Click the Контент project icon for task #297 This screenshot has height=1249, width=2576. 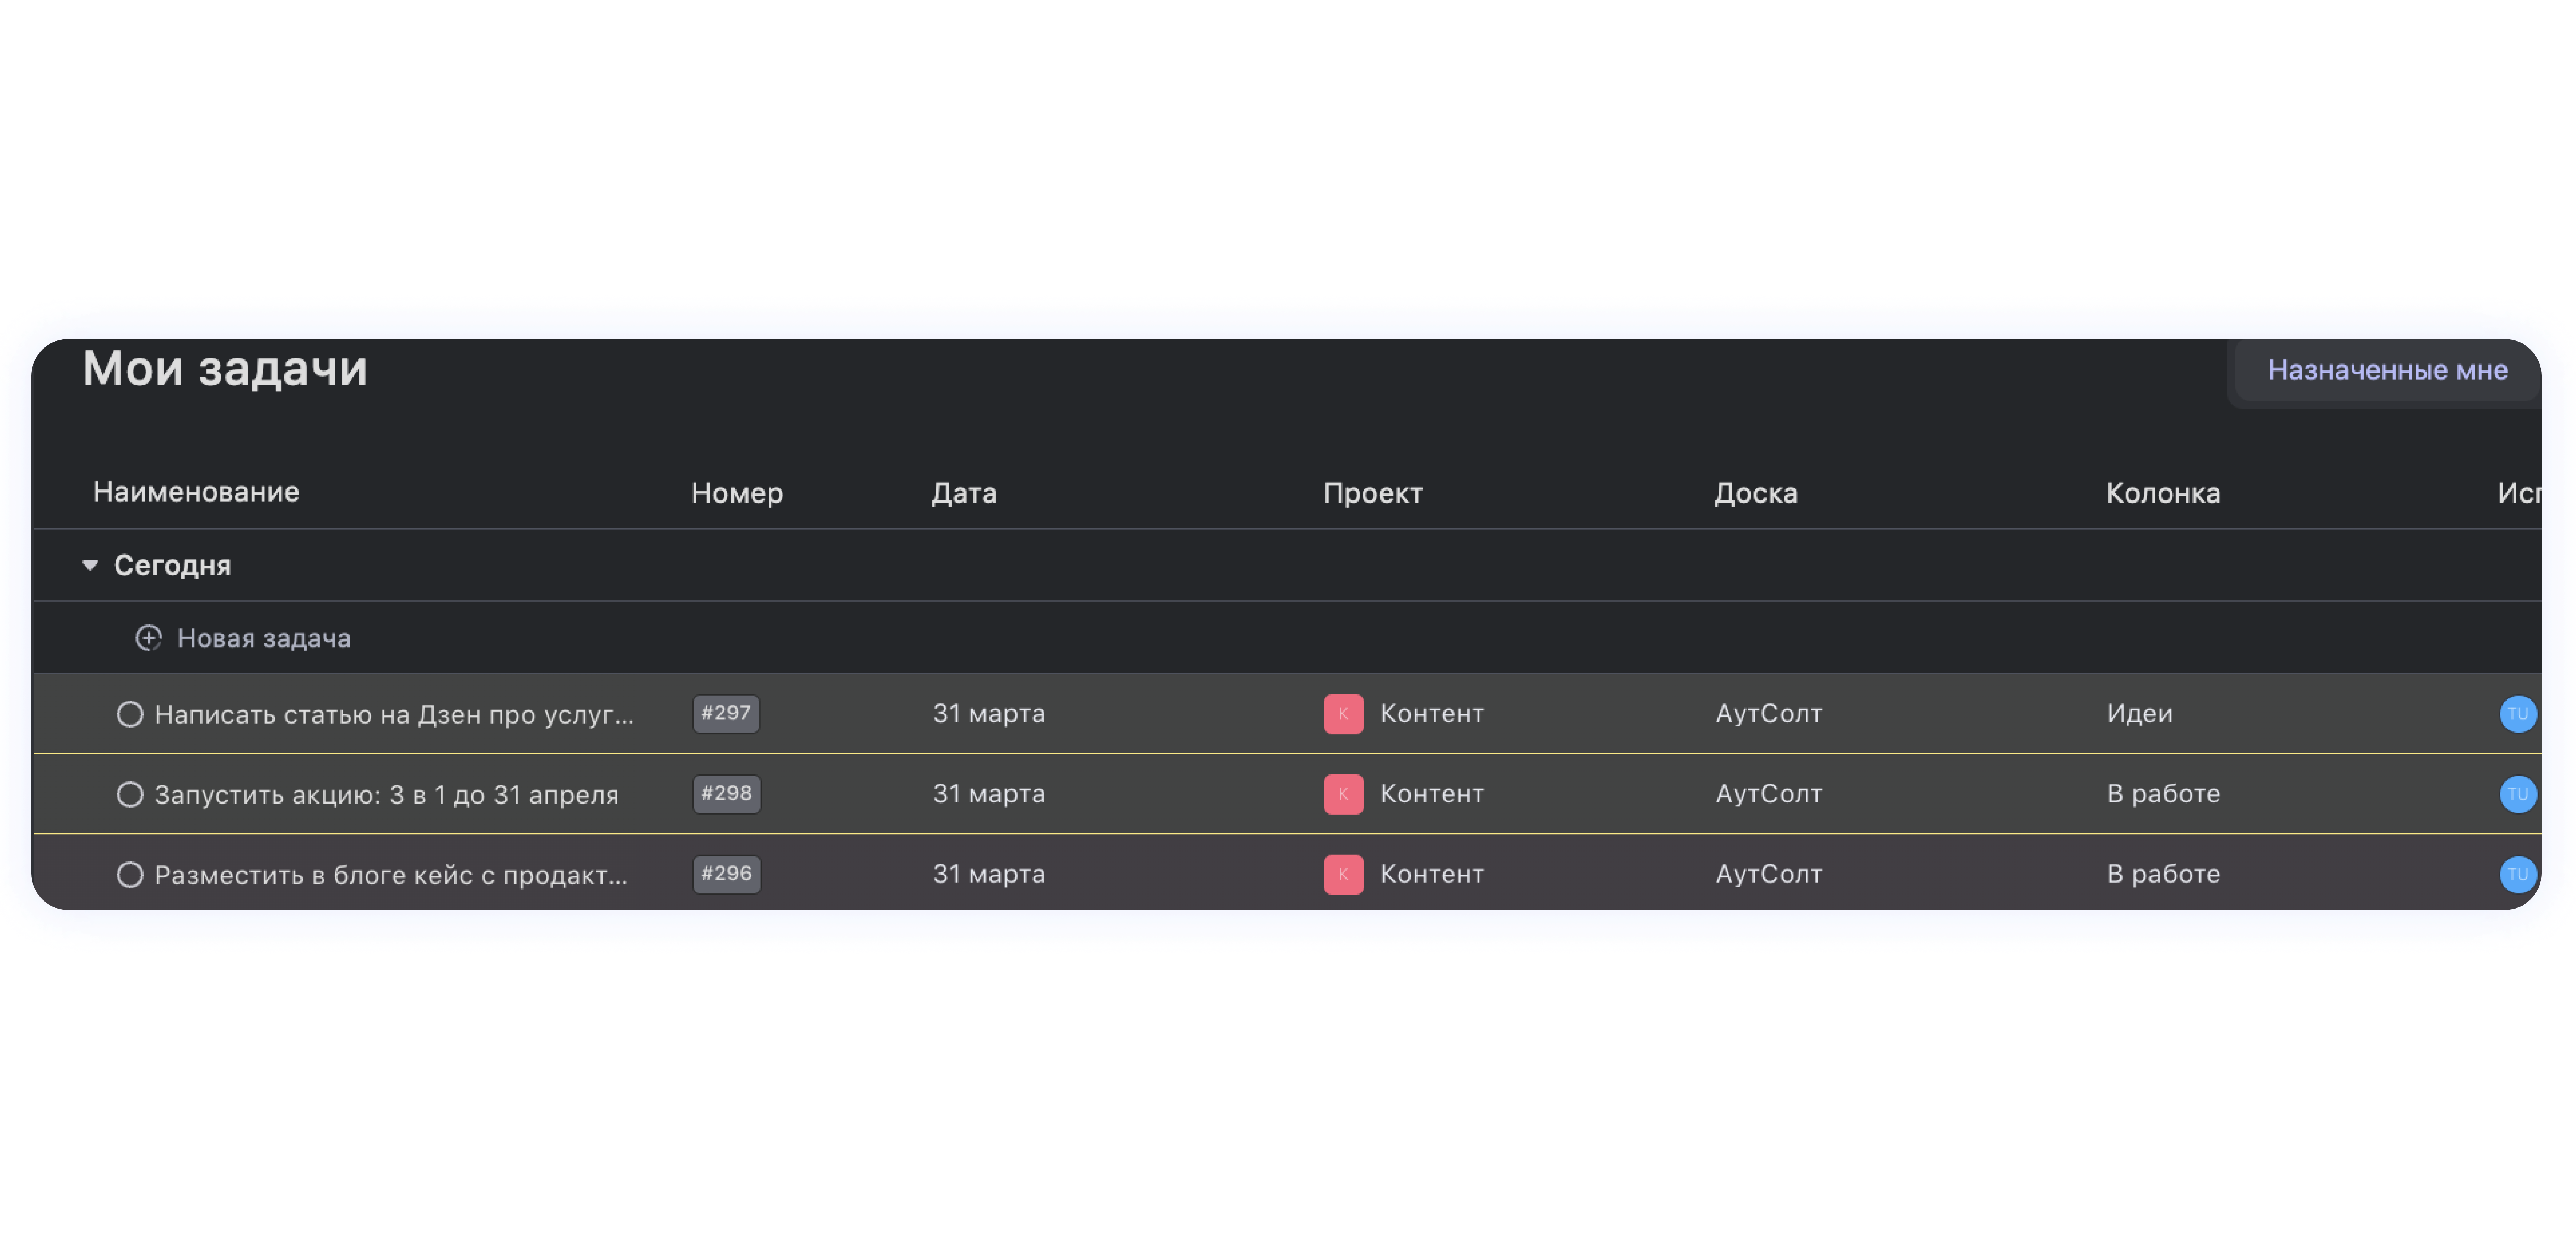click(1343, 714)
